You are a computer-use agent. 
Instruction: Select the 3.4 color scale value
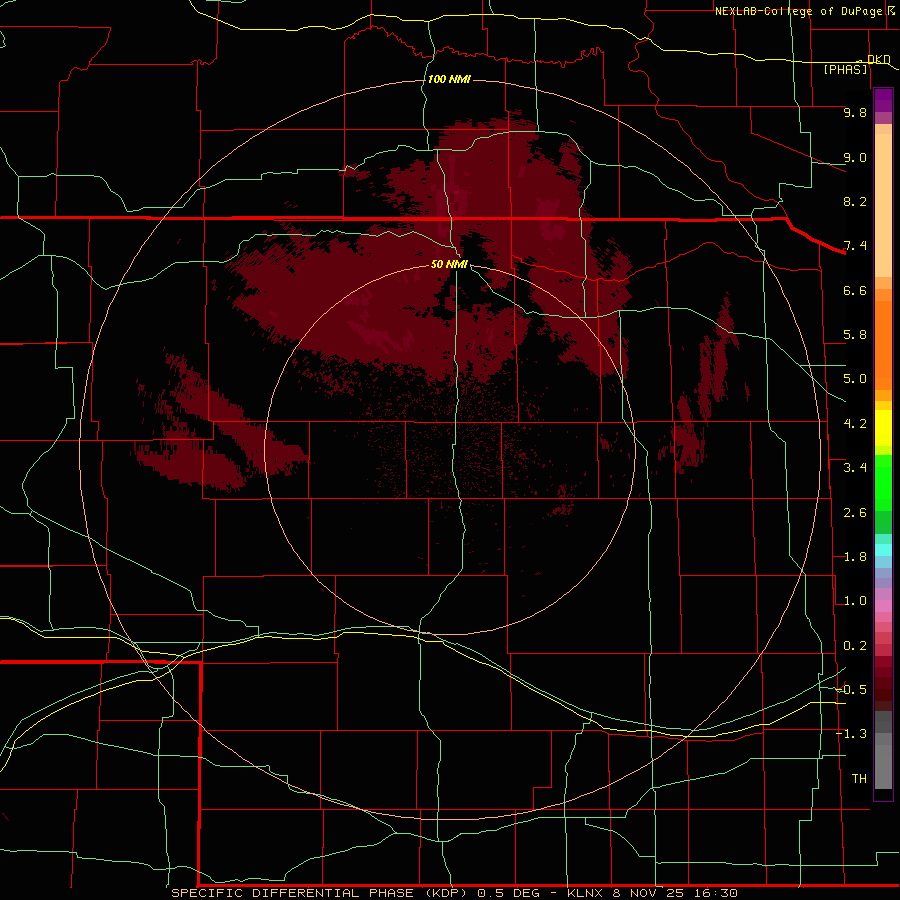(855, 468)
